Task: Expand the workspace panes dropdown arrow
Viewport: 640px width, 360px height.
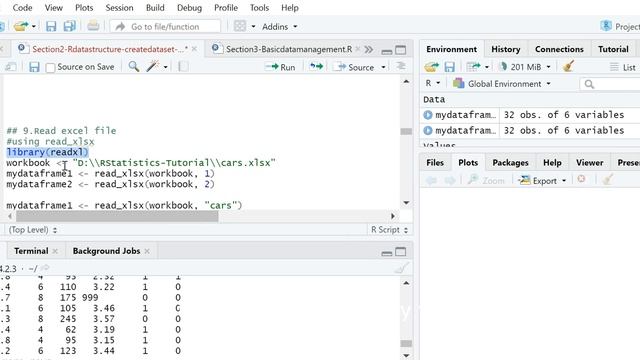Action: tap(253, 27)
